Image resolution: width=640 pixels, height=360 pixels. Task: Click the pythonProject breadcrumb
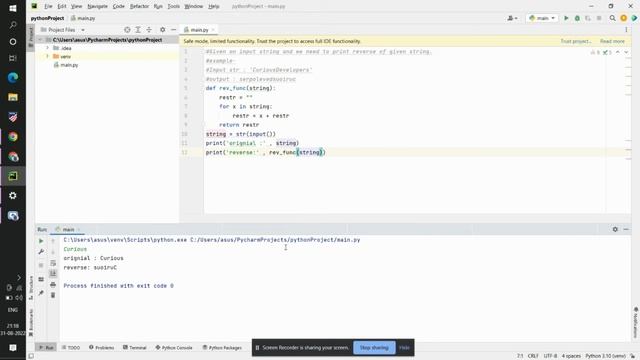coord(47,18)
